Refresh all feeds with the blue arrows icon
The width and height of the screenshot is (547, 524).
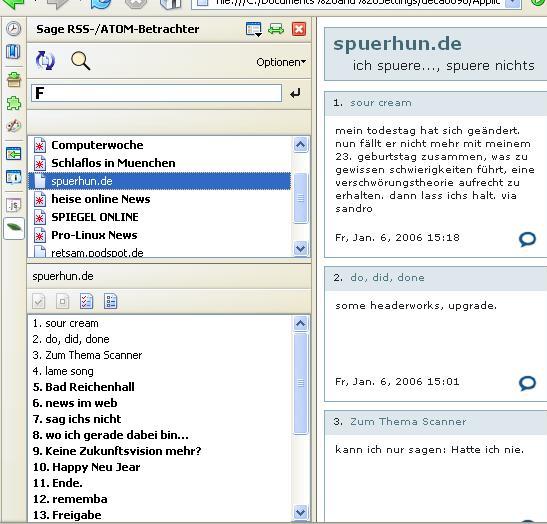45,61
